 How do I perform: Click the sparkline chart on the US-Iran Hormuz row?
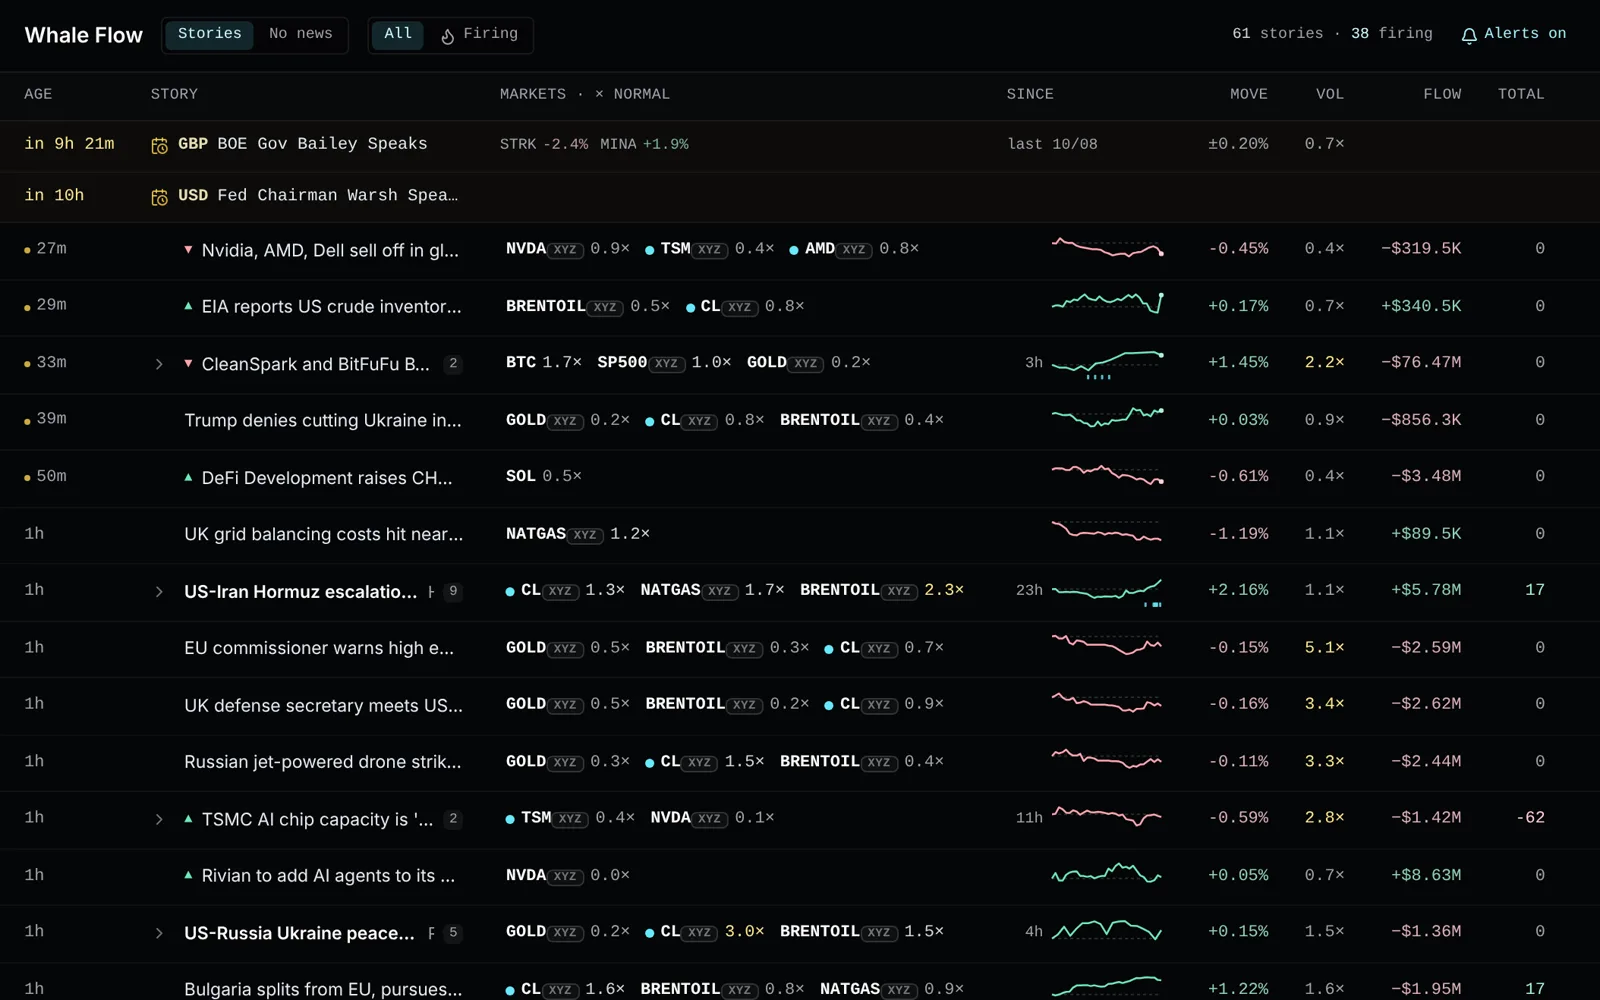pos(1107,591)
